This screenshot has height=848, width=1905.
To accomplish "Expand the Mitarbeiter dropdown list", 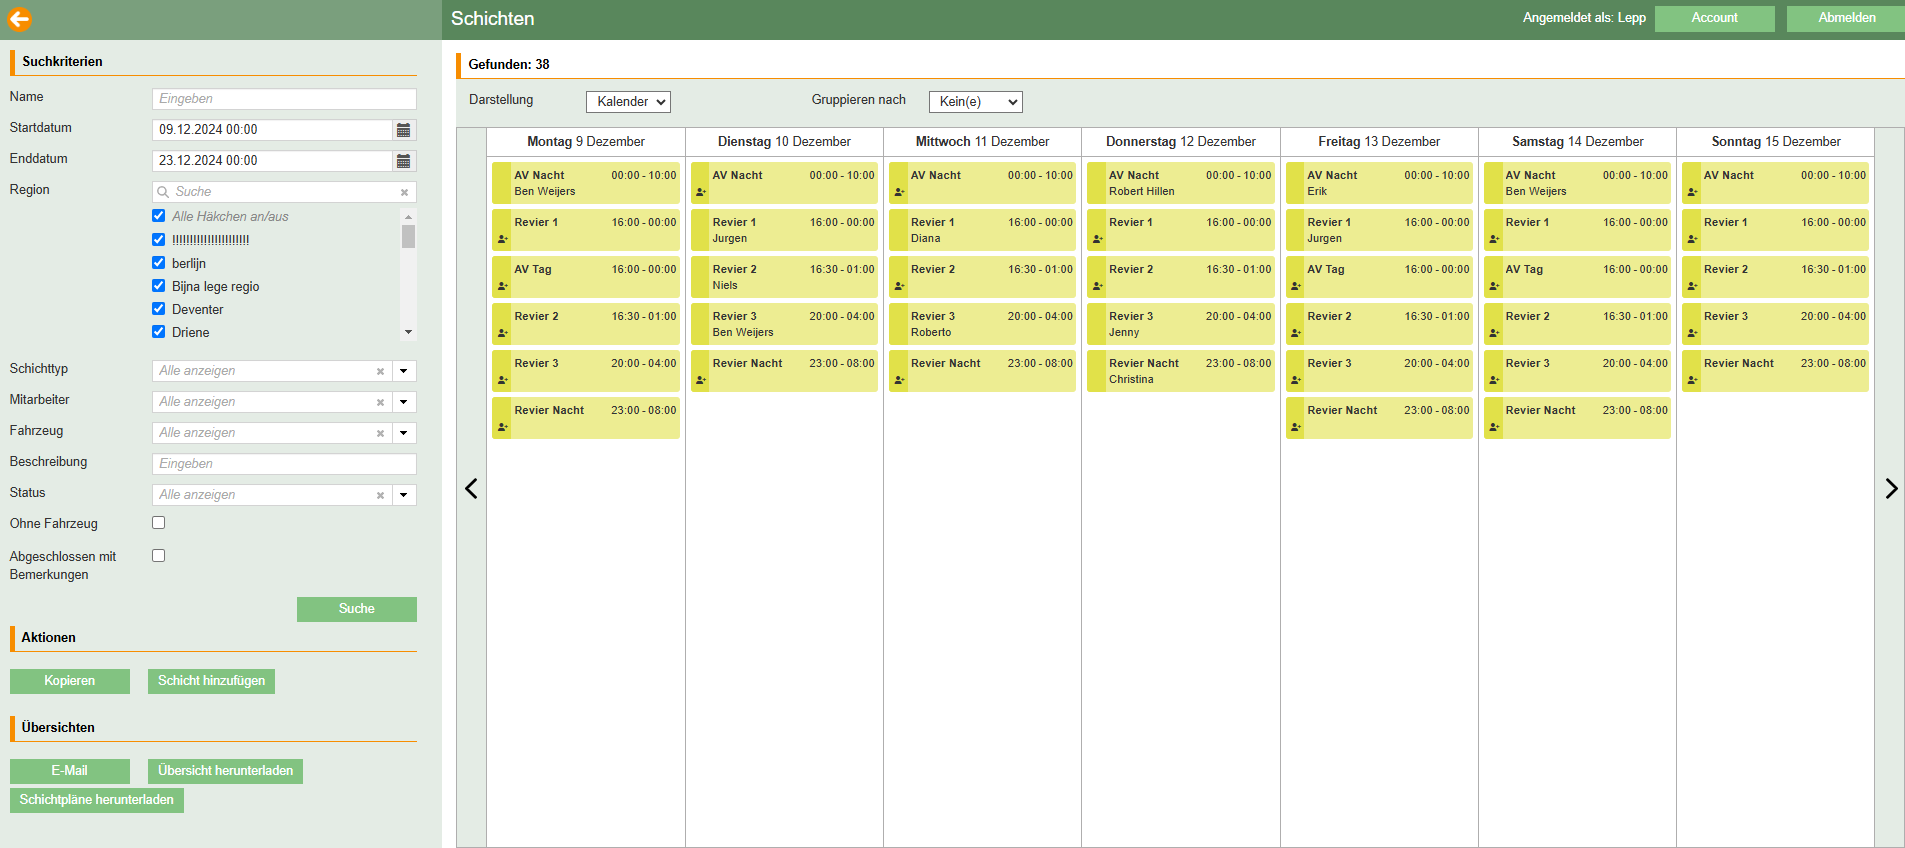I will tap(404, 402).
